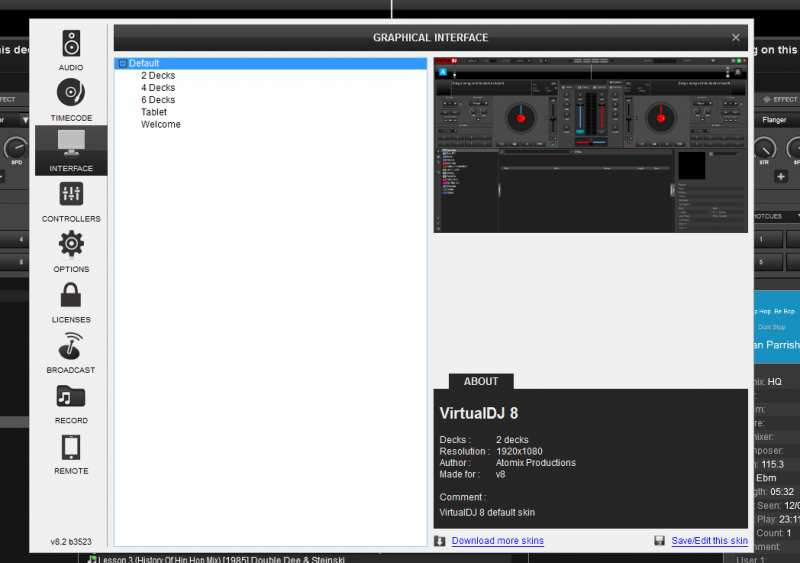Open the Controllers settings section
800x563 pixels.
(71, 202)
